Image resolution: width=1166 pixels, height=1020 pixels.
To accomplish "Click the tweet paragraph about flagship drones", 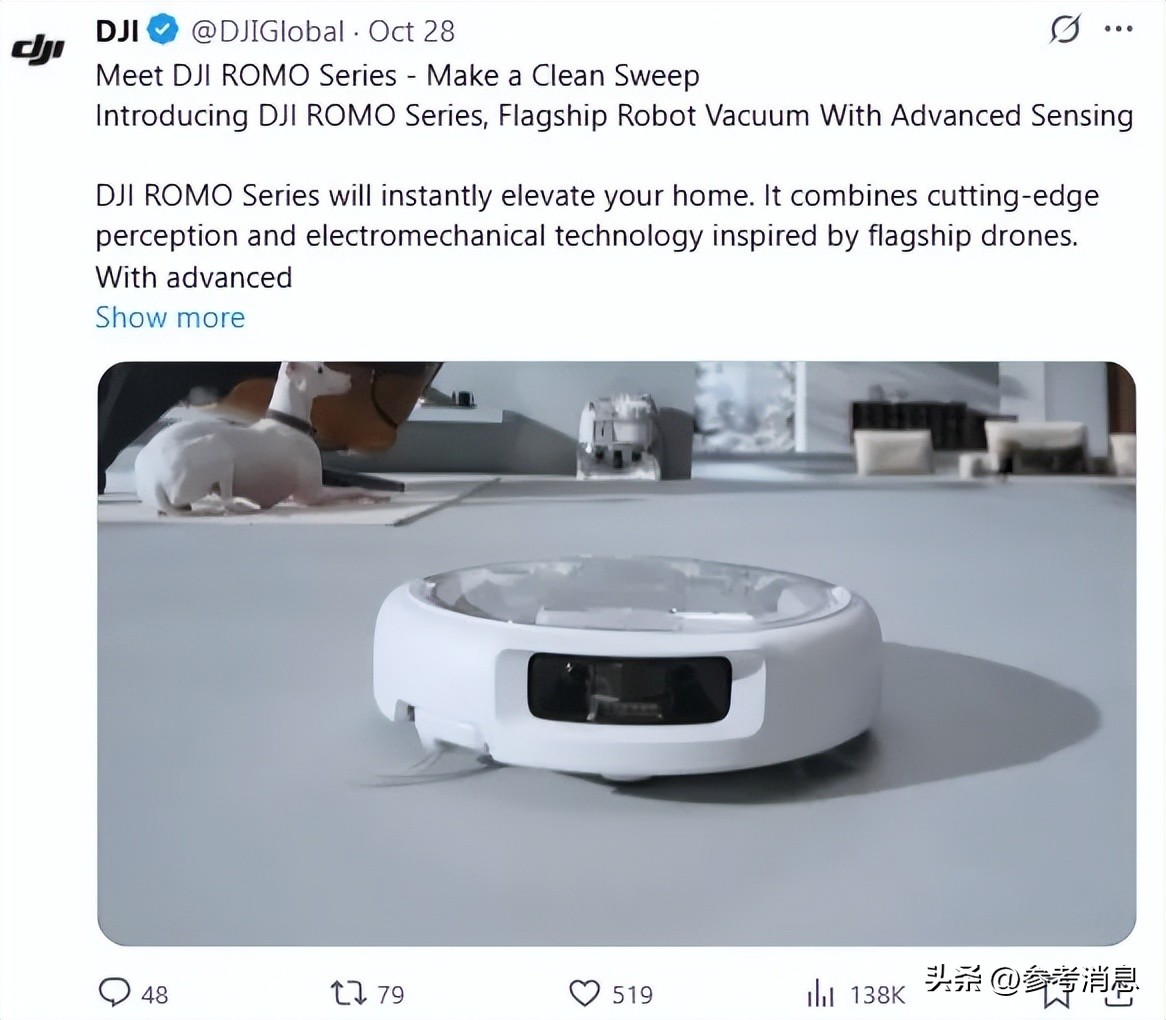I will [597, 236].
